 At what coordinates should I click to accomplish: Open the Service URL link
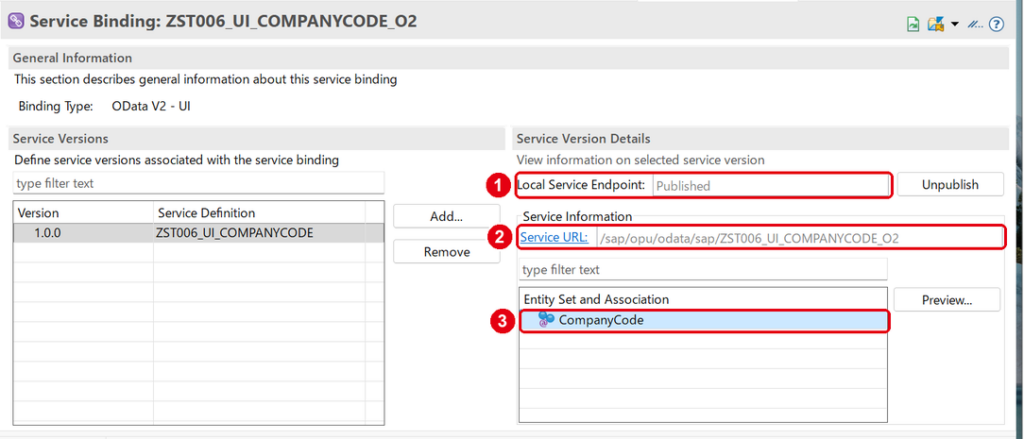point(554,238)
